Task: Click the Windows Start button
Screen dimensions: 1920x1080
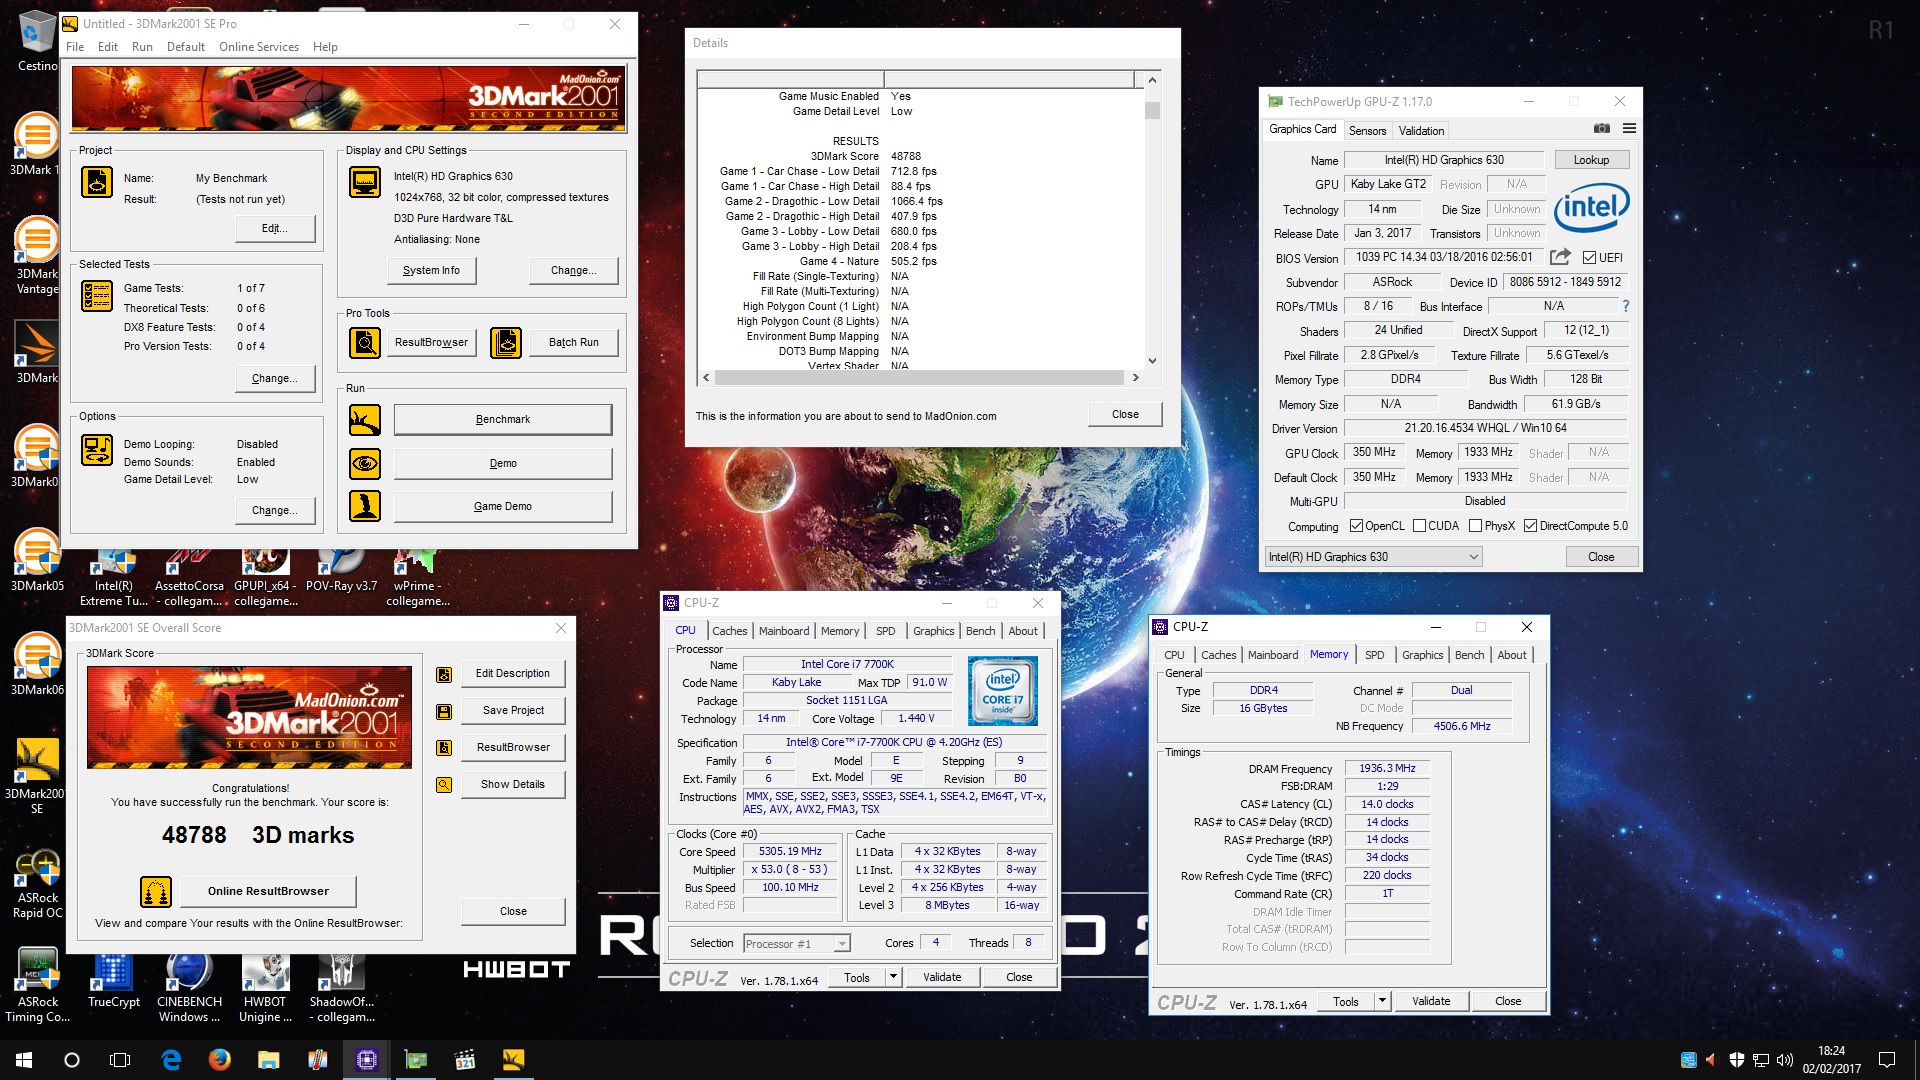Action: [x=24, y=1060]
